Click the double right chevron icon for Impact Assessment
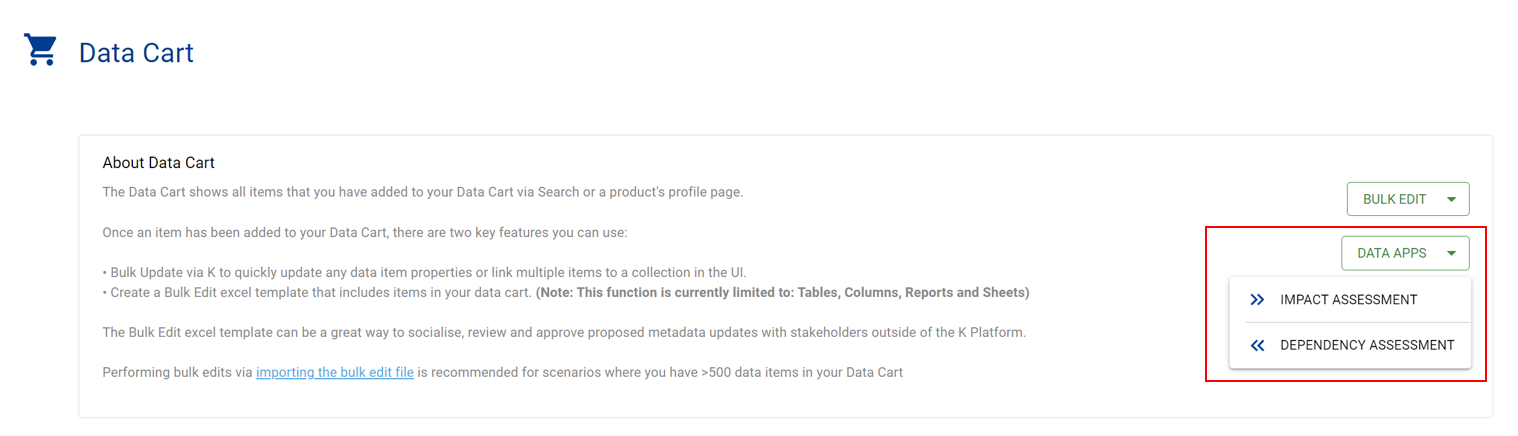This screenshot has height=436, width=1518. 1257,300
